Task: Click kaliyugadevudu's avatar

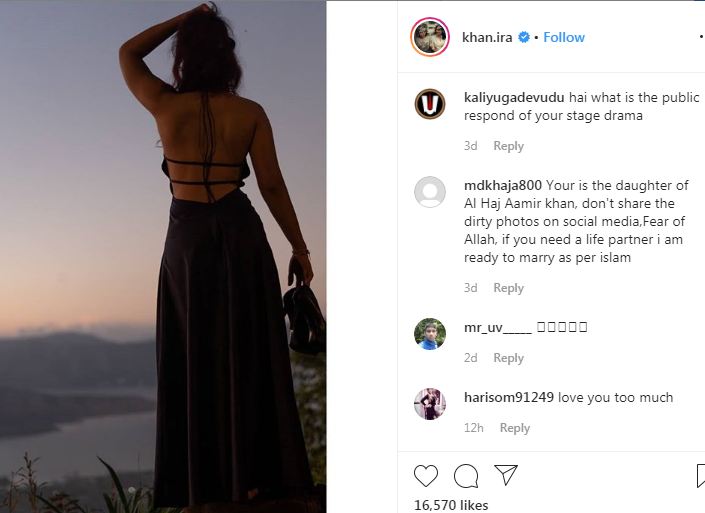Action: tap(430, 104)
